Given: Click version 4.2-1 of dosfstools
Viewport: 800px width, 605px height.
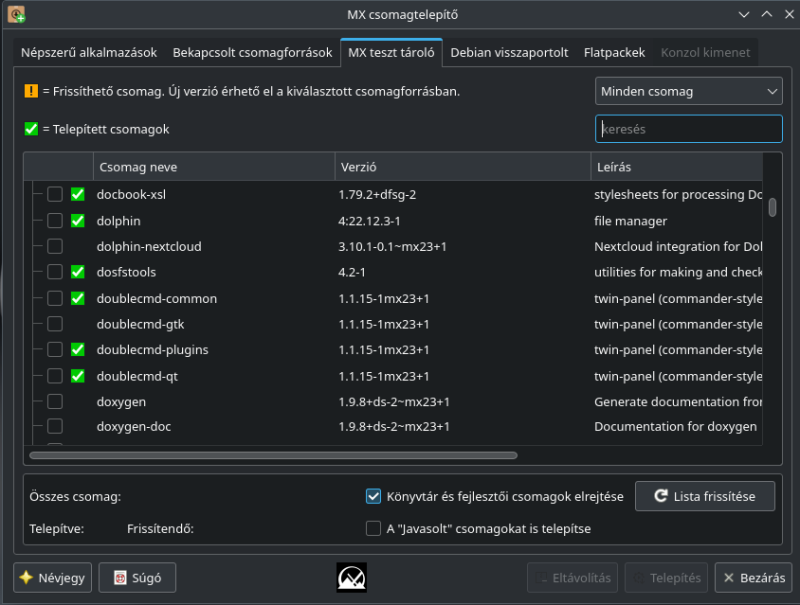Looking at the screenshot, I should [352, 272].
